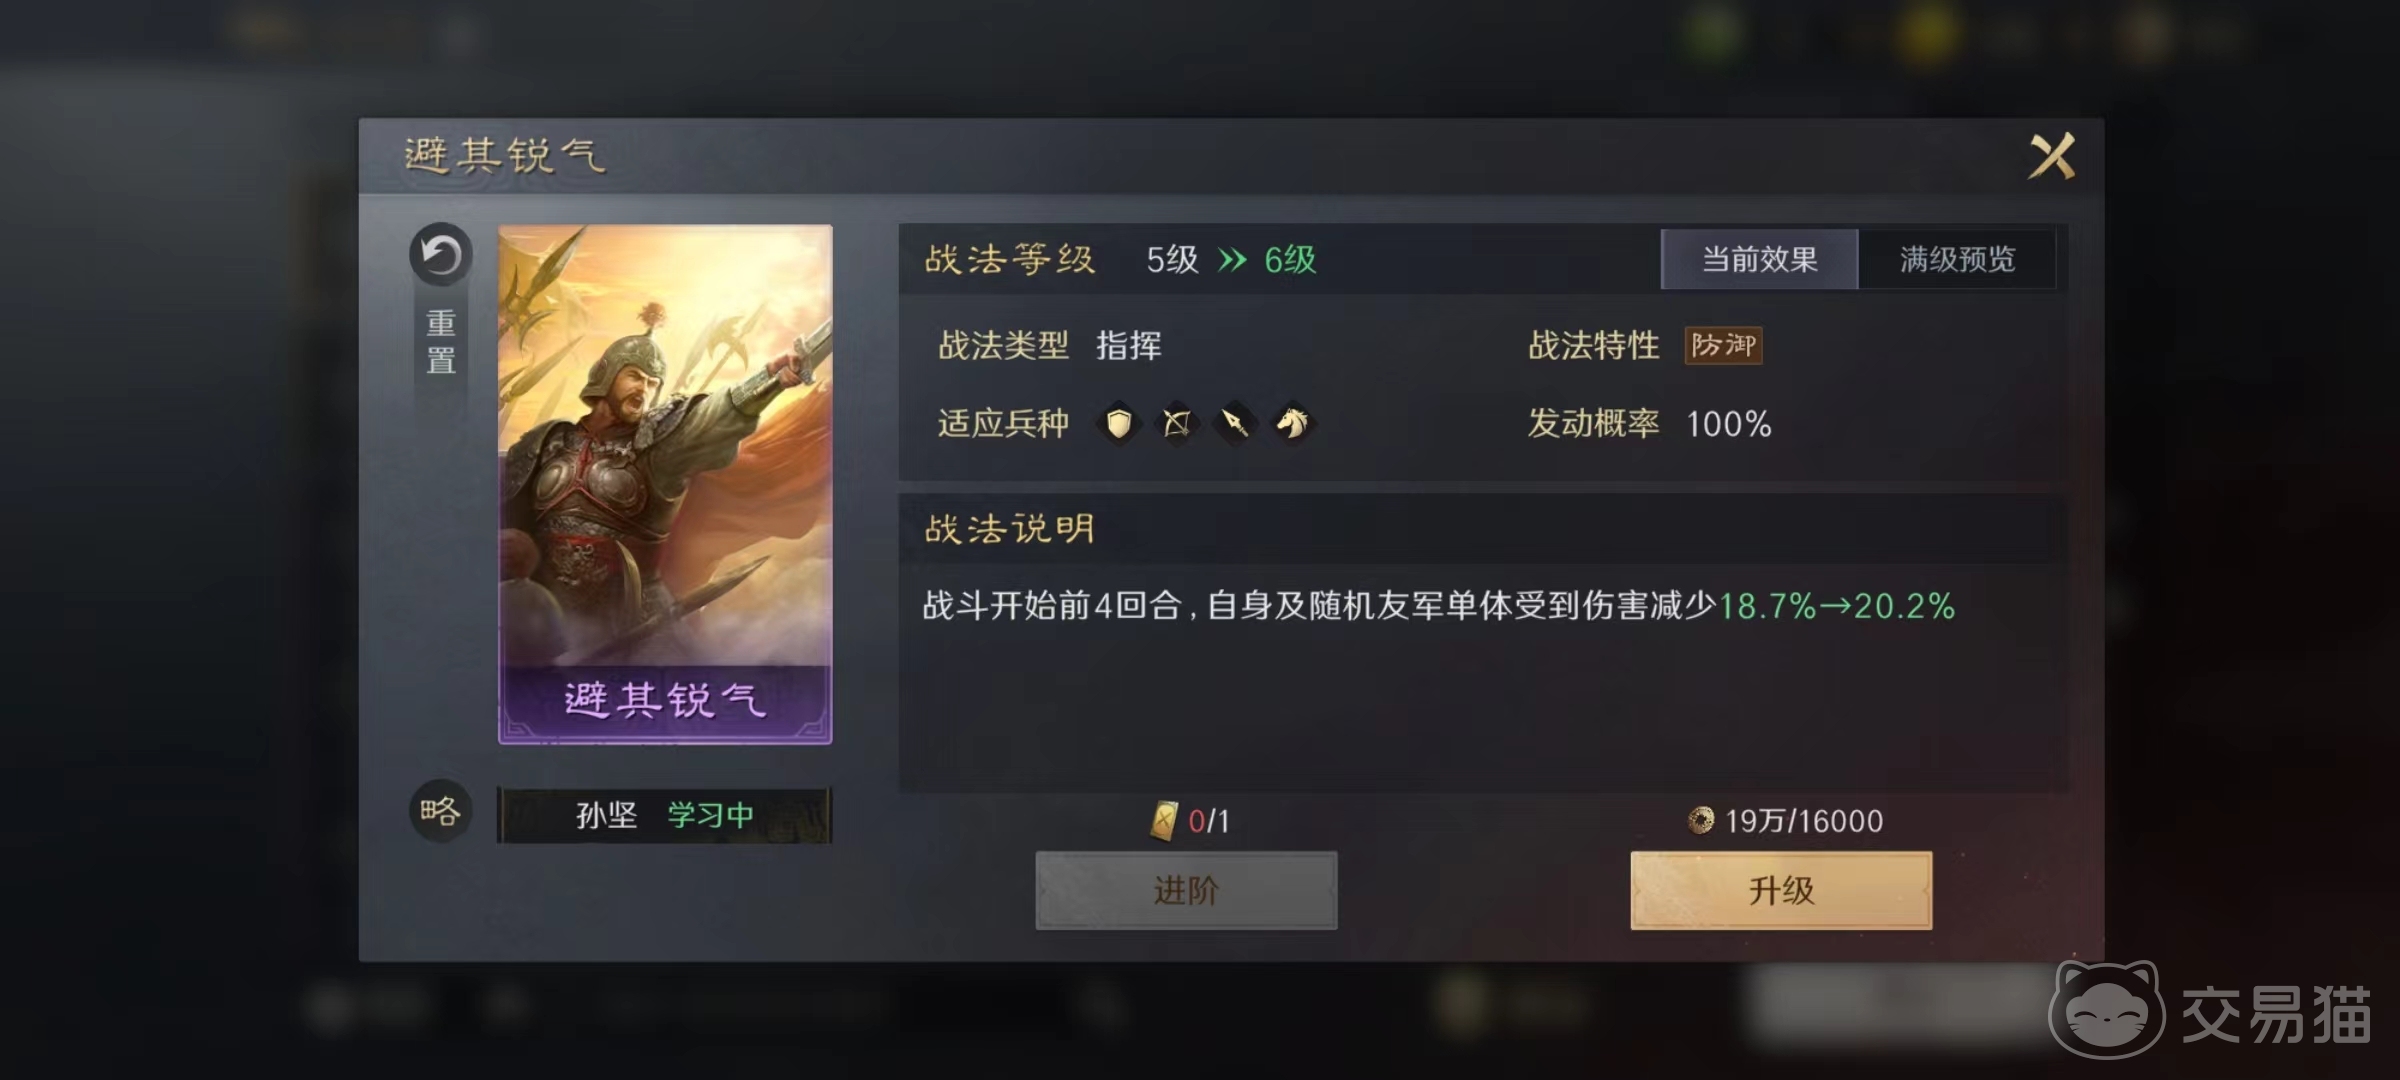Tap the 19万/16000 coin cost label
This screenshot has width=2400, height=1080.
point(1804,821)
